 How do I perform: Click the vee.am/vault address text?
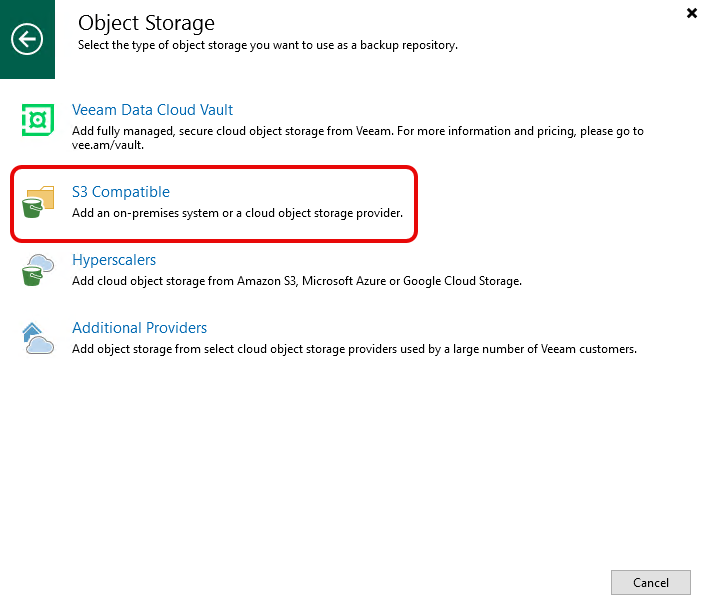(x=108, y=145)
